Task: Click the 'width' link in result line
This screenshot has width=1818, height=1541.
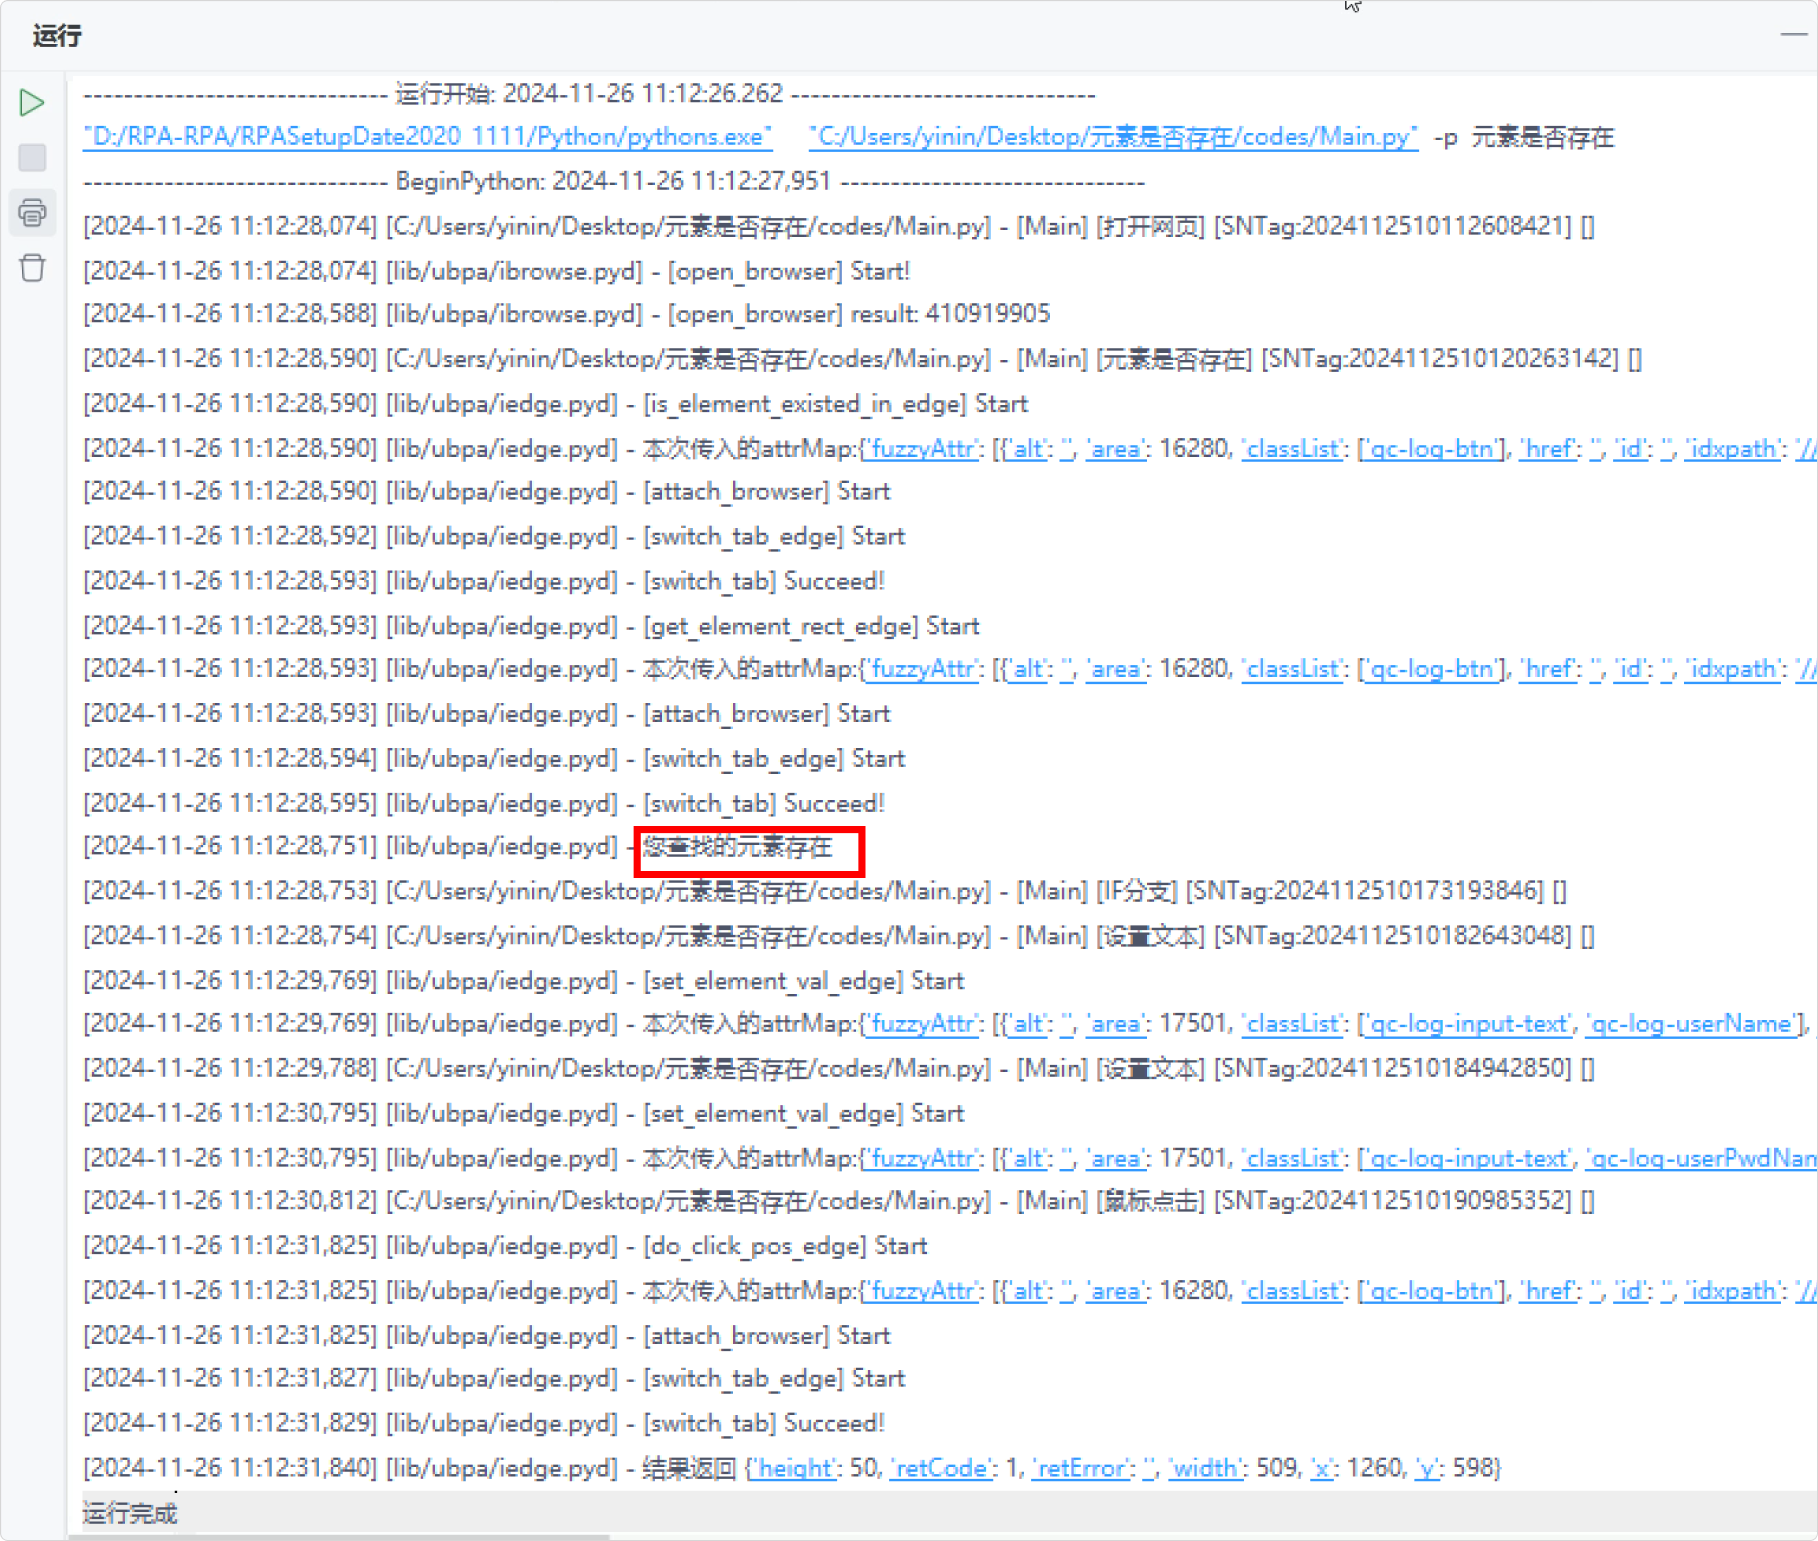Action: (x=1206, y=1468)
